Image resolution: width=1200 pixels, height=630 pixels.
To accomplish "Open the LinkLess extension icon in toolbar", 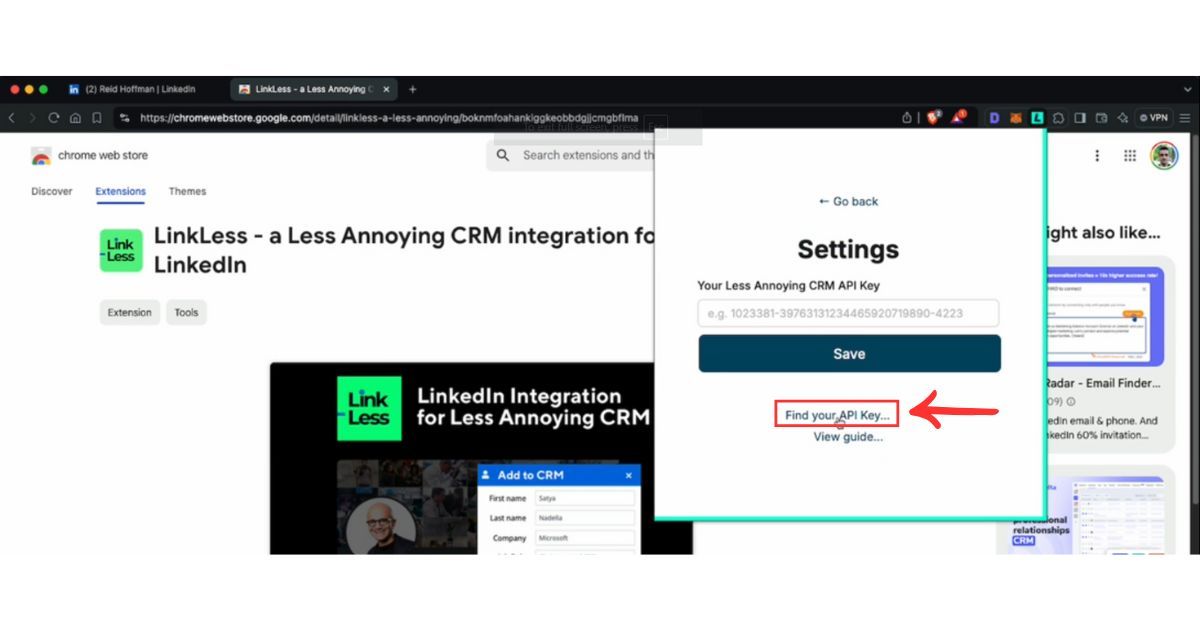I will click(x=1038, y=118).
